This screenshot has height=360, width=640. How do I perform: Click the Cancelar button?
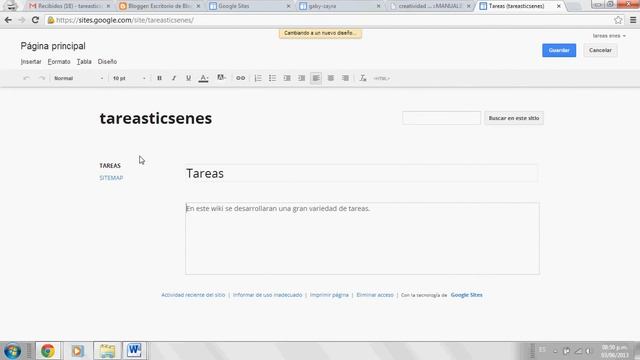[600, 50]
